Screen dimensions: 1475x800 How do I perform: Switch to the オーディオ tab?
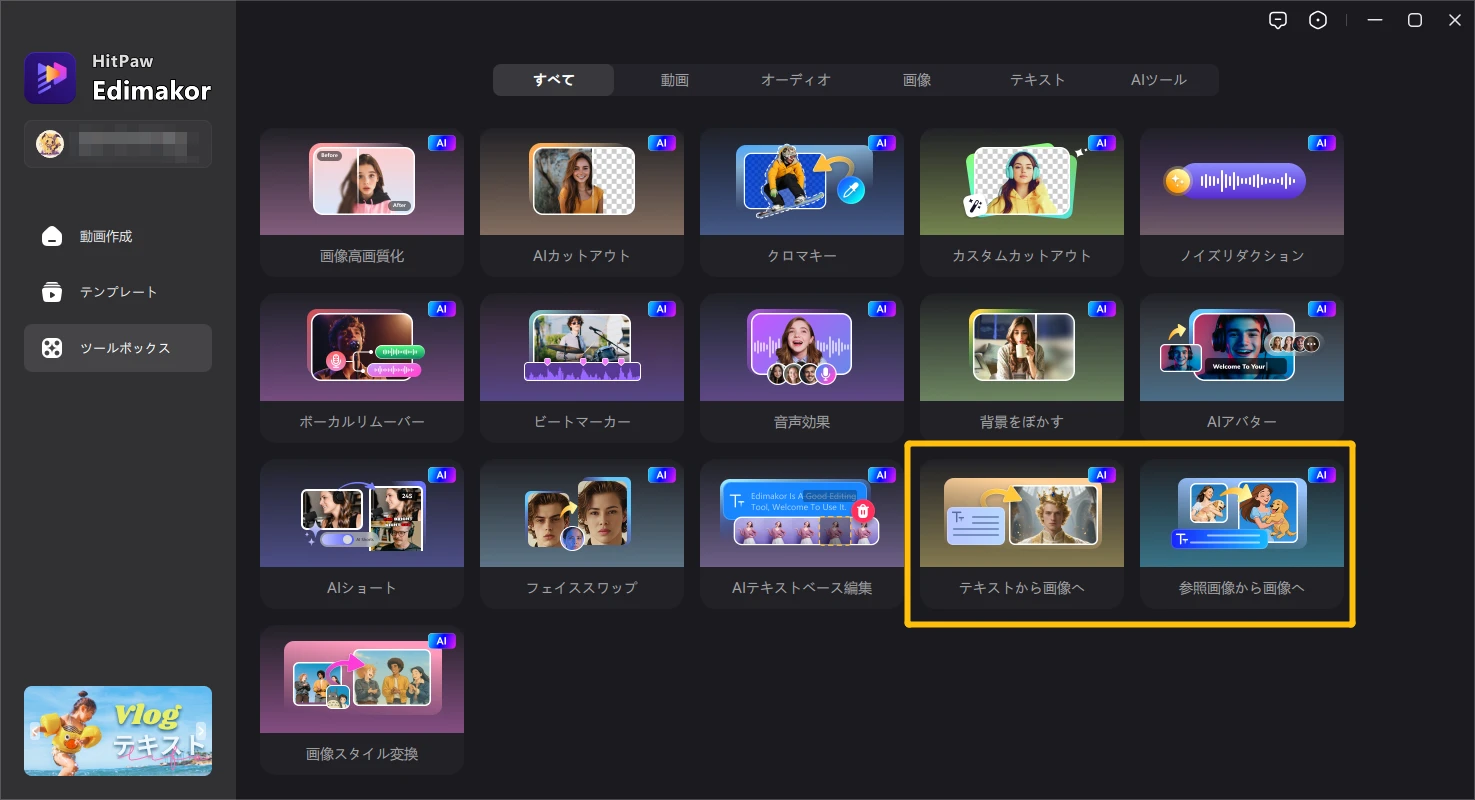click(x=795, y=80)
